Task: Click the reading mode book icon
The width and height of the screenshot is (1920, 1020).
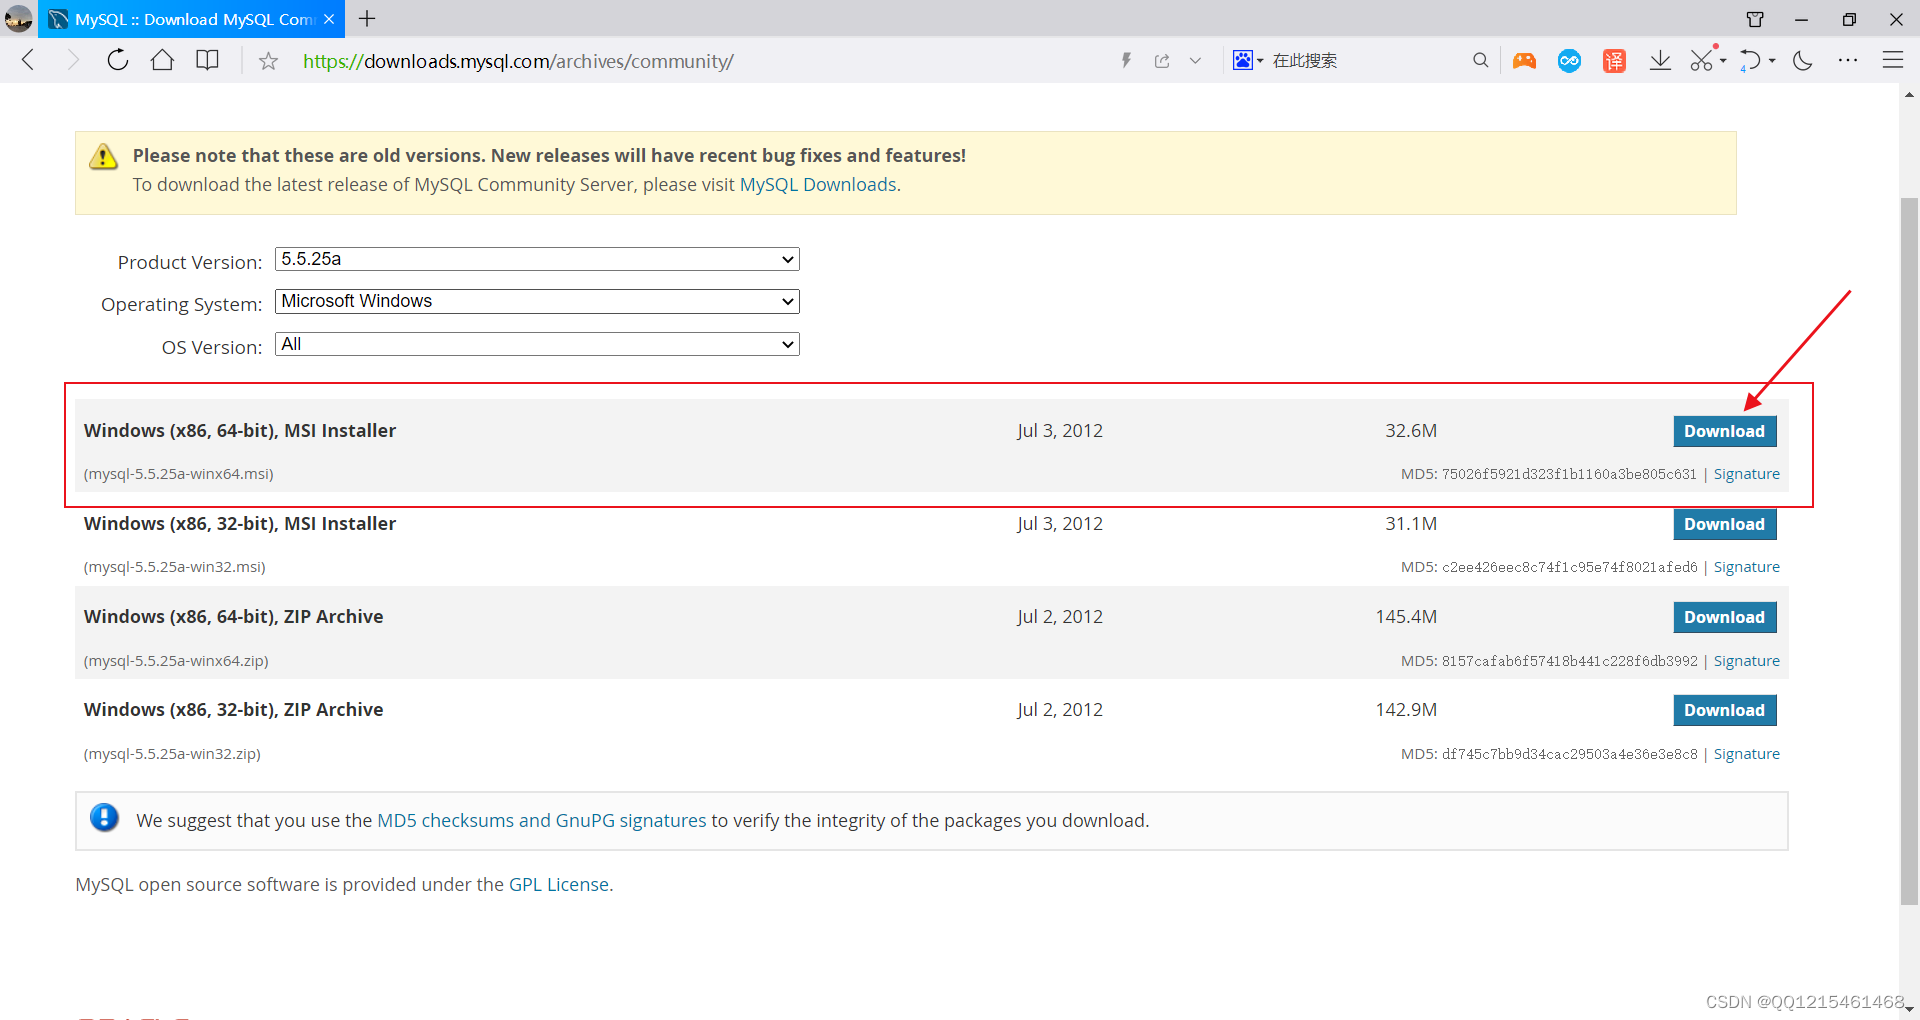Action: (207, 60)
